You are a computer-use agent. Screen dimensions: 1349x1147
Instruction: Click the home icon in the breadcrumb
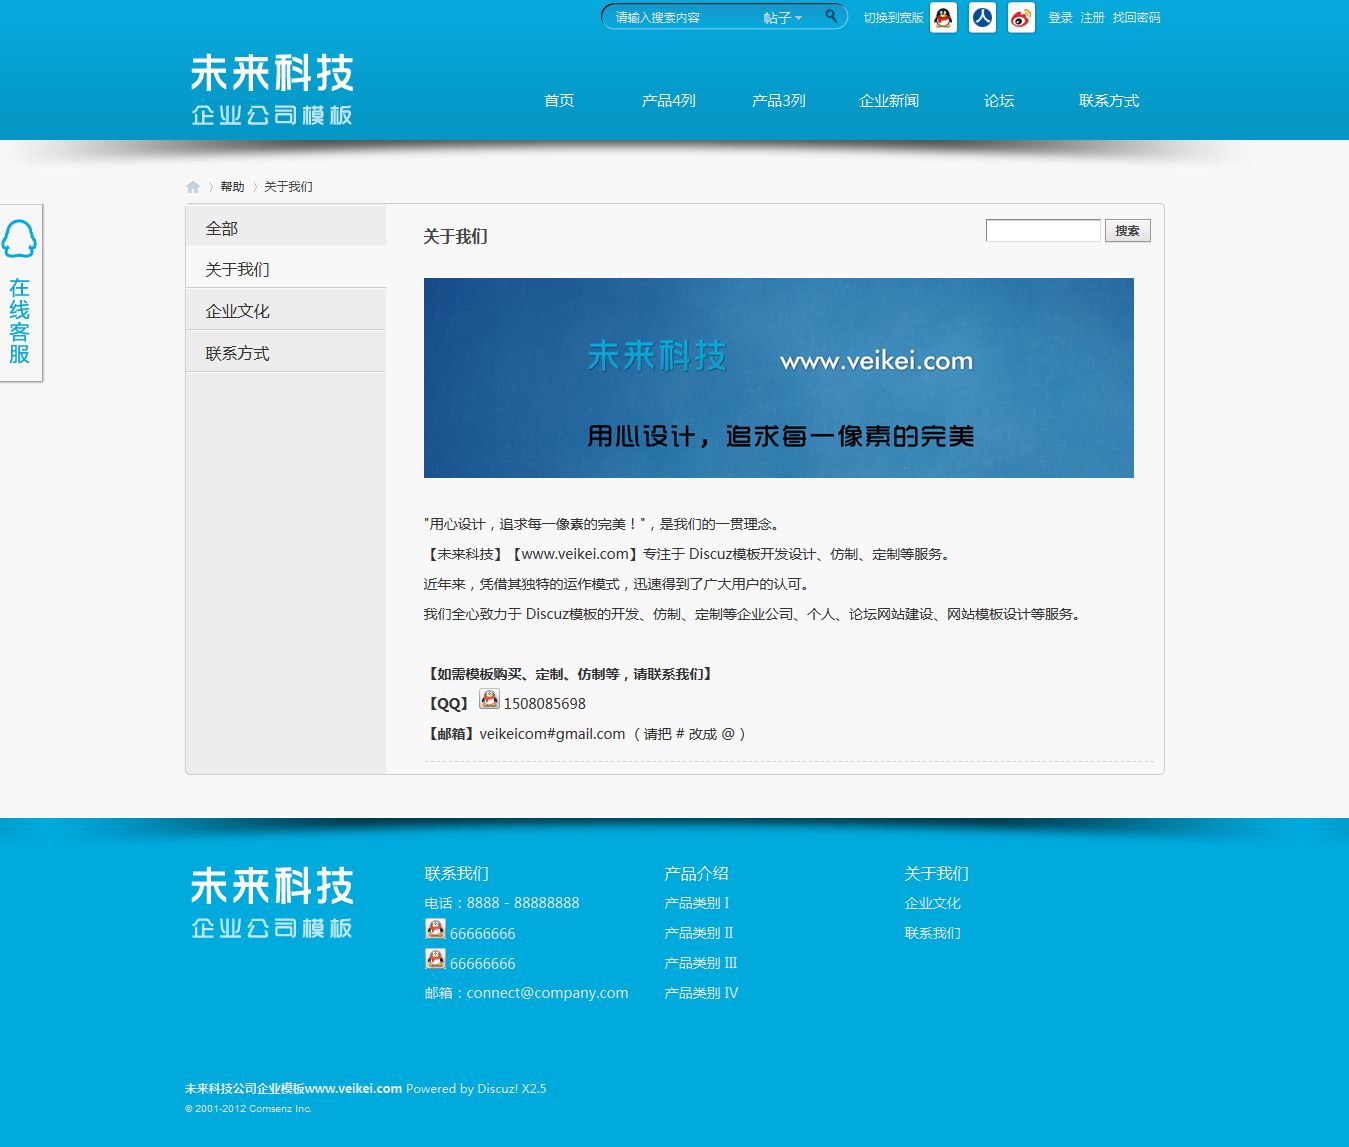(x=192, y=185)
